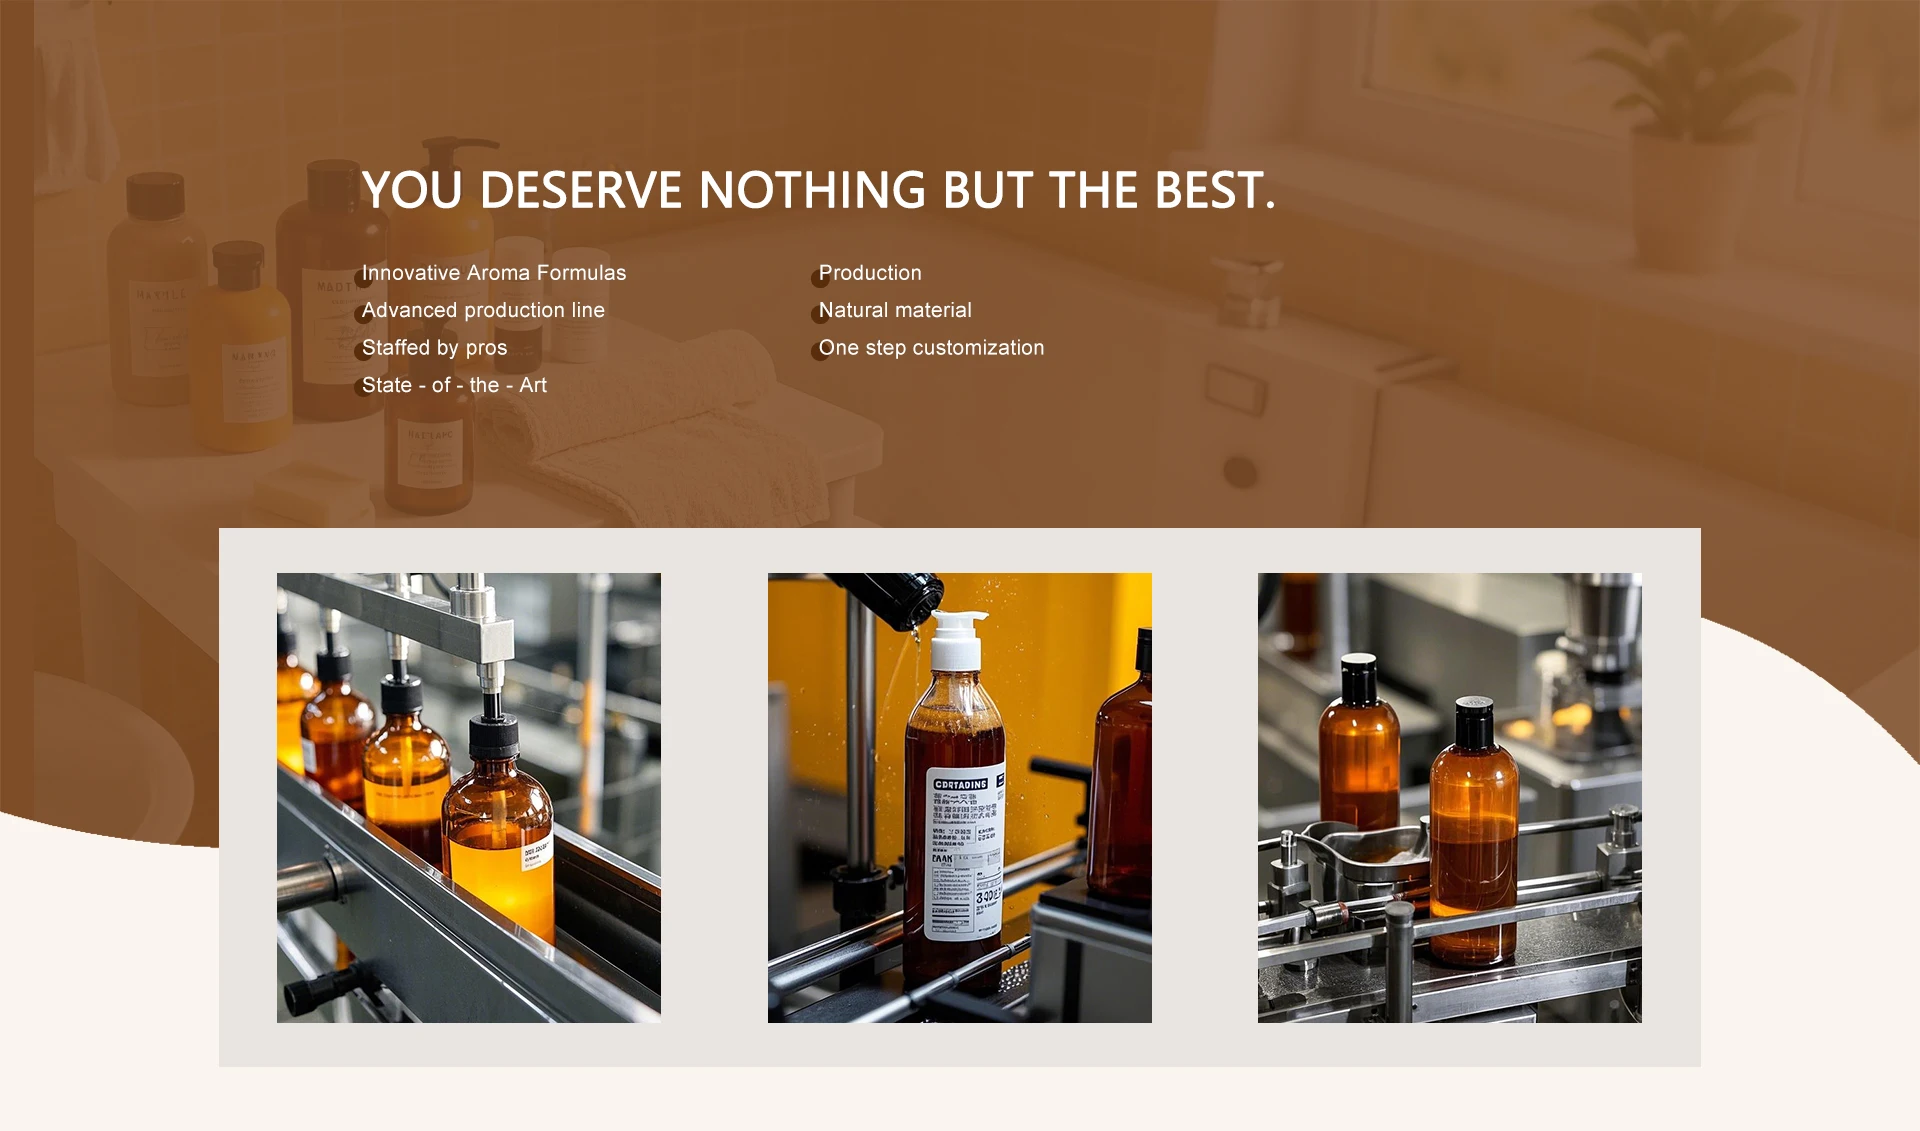1920x1131 pixels.
Task: Click the Advanced production line item
Action: [483, 310]
